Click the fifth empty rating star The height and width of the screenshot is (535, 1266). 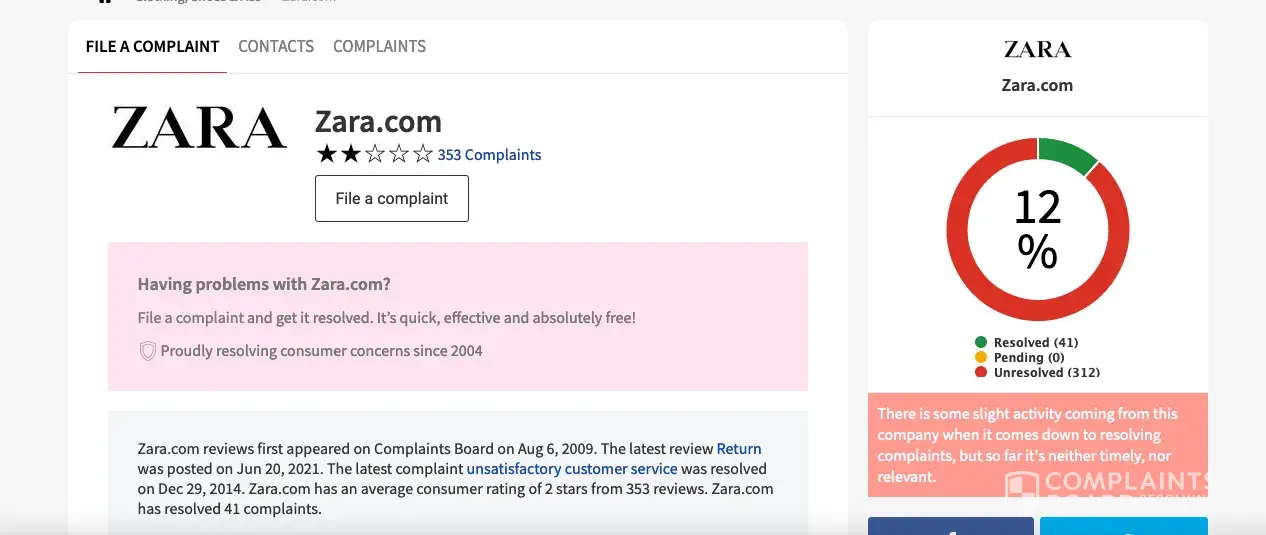(x=423, y=155)
